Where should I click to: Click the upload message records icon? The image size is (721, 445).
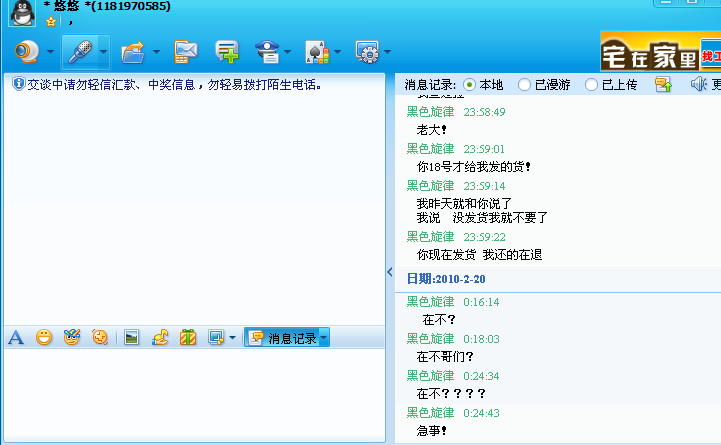point(664,85)
